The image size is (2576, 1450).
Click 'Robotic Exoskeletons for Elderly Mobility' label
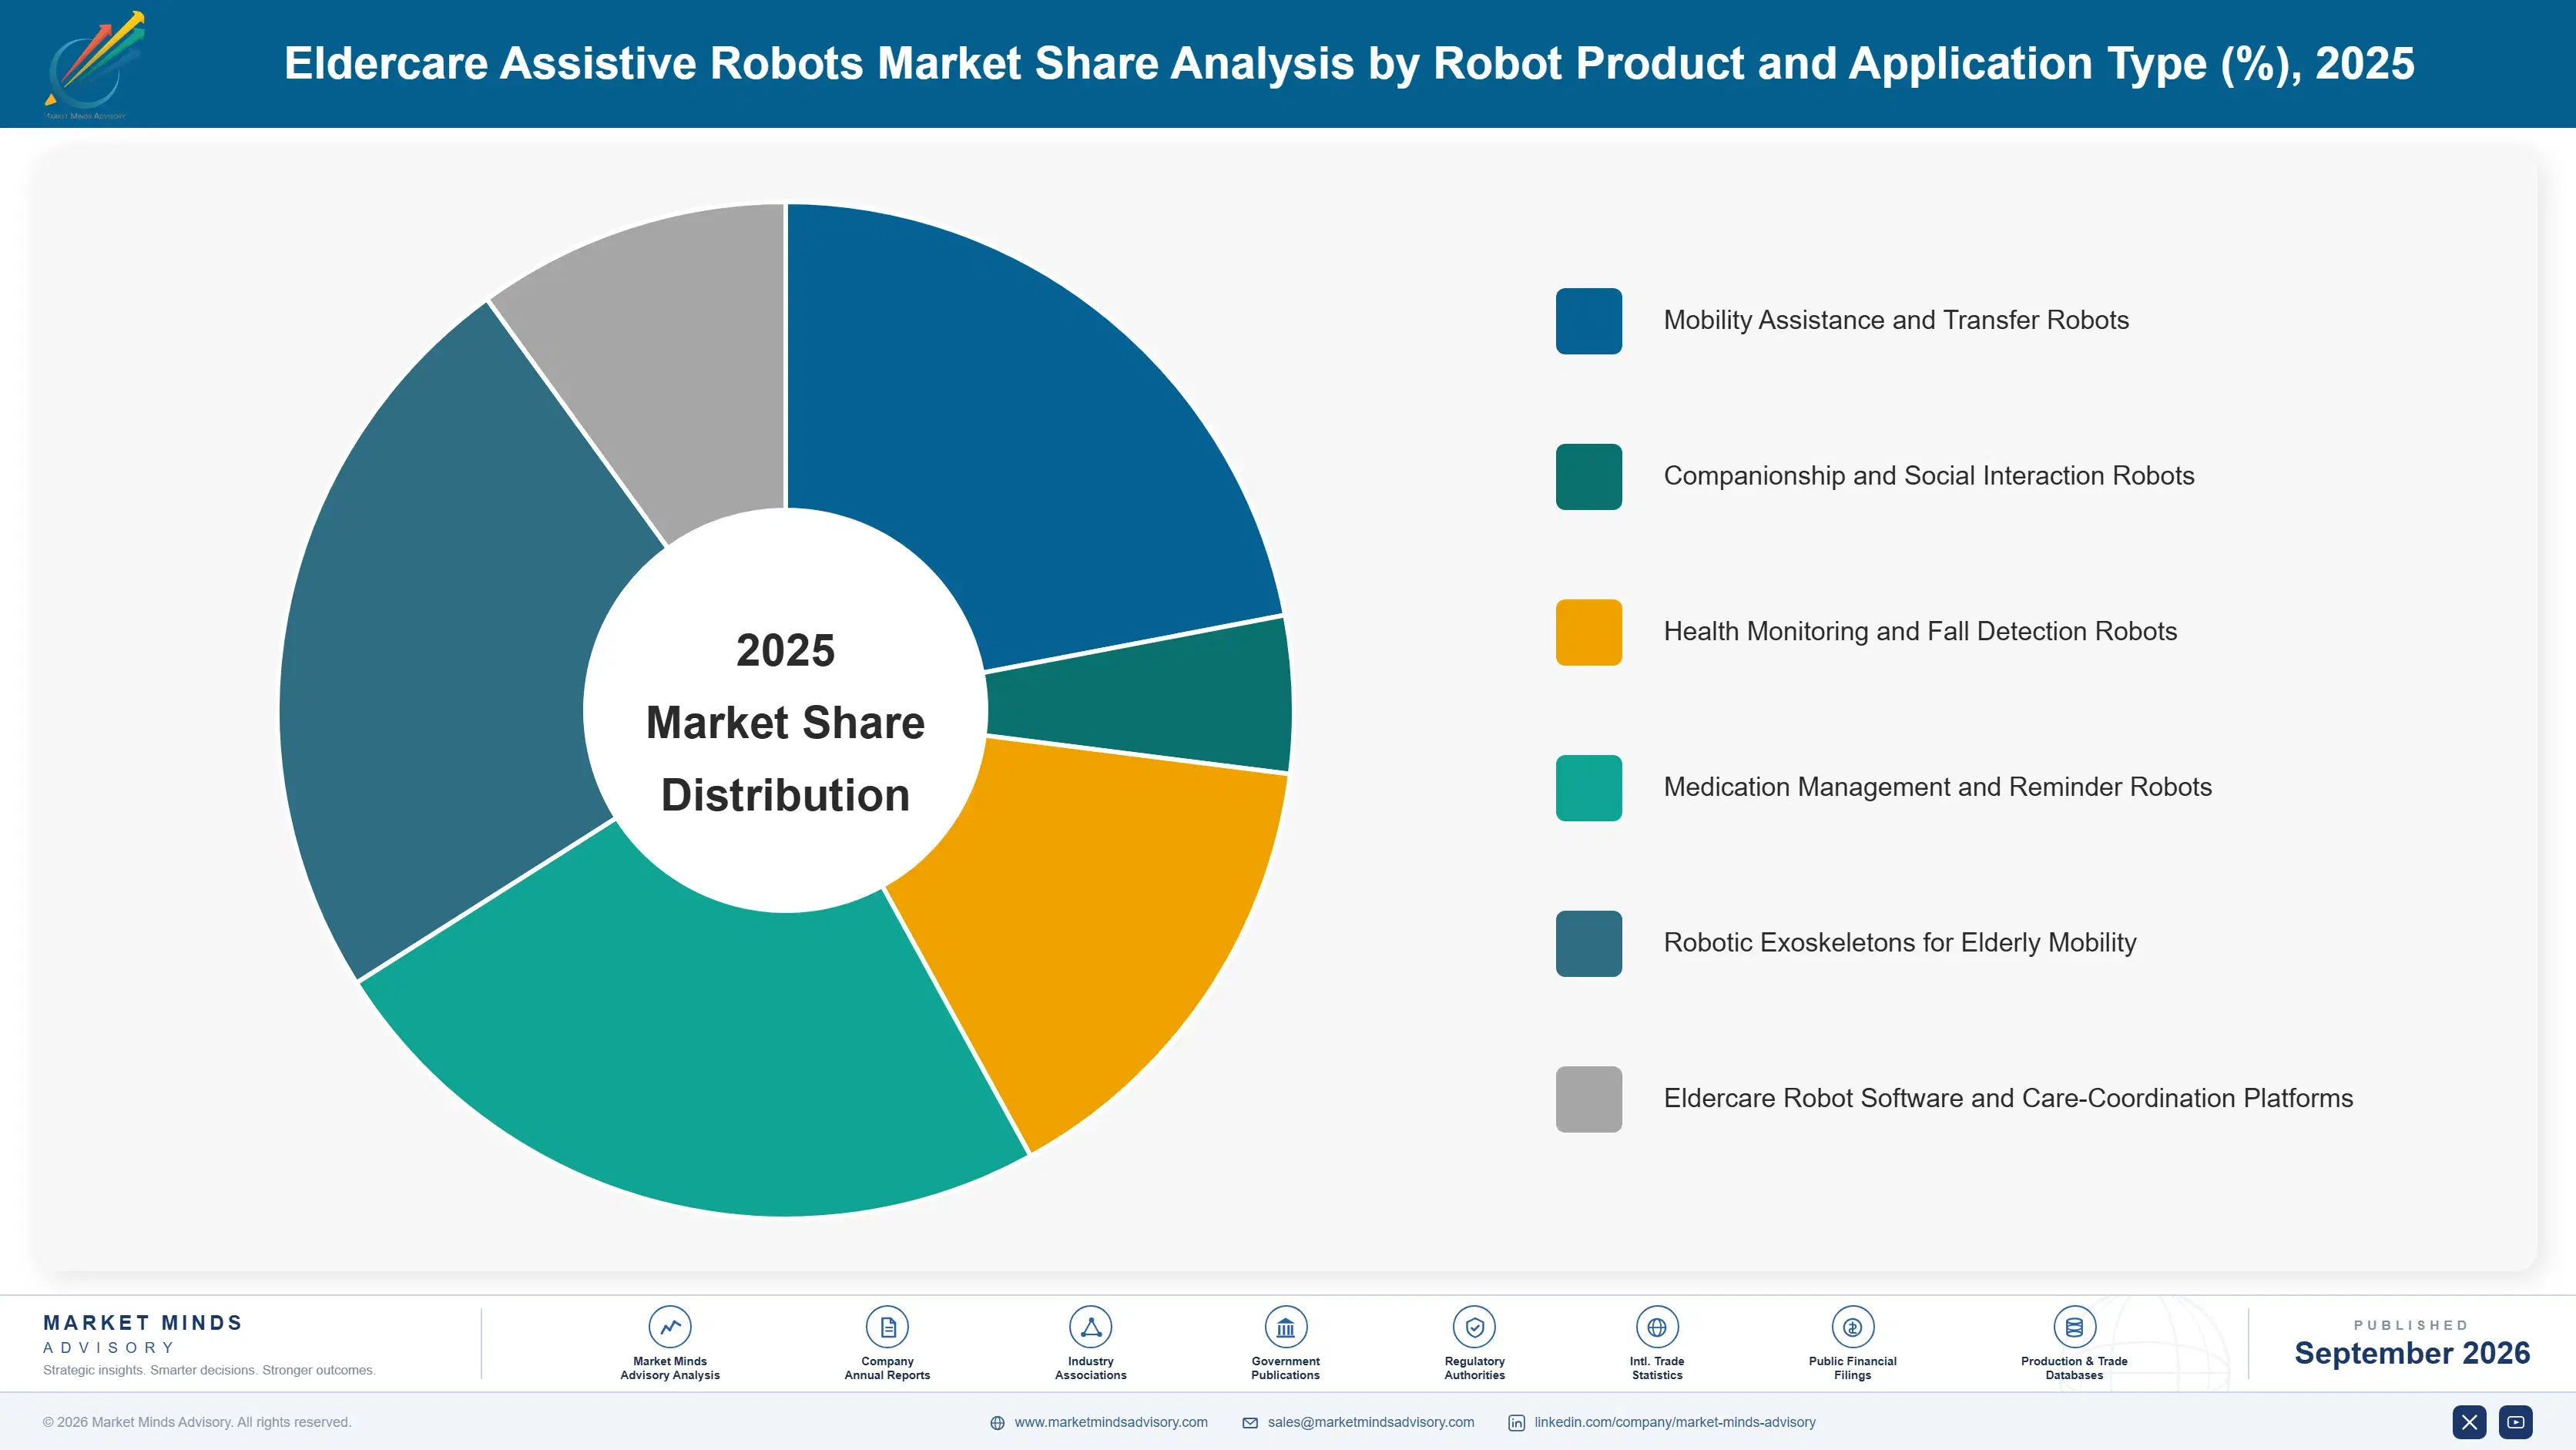pos(1900,942)
